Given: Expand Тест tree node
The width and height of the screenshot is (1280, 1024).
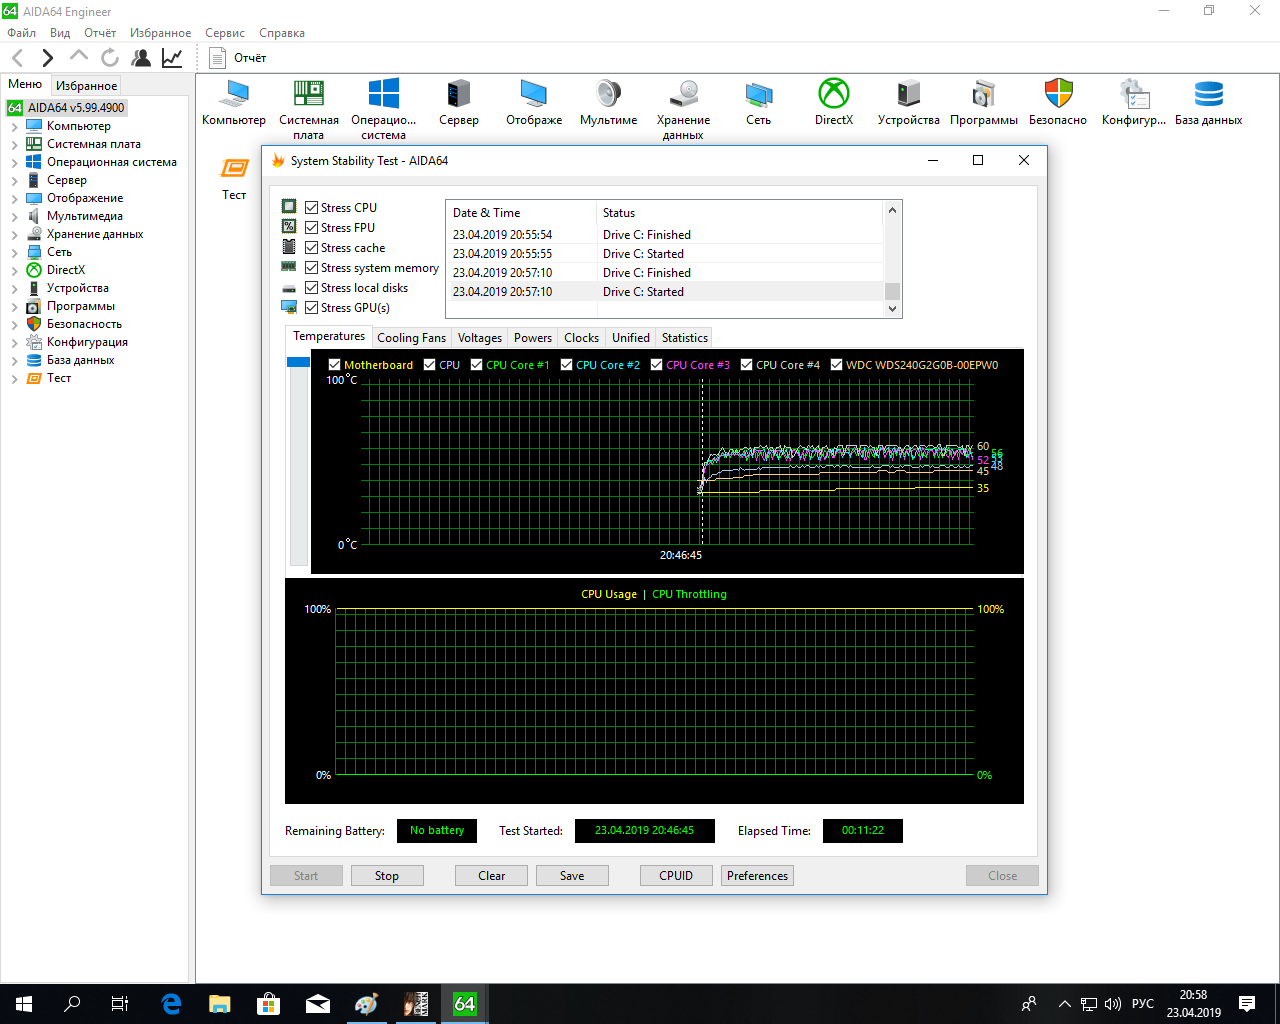Looking at the screenshot, I should click(14, 378).
